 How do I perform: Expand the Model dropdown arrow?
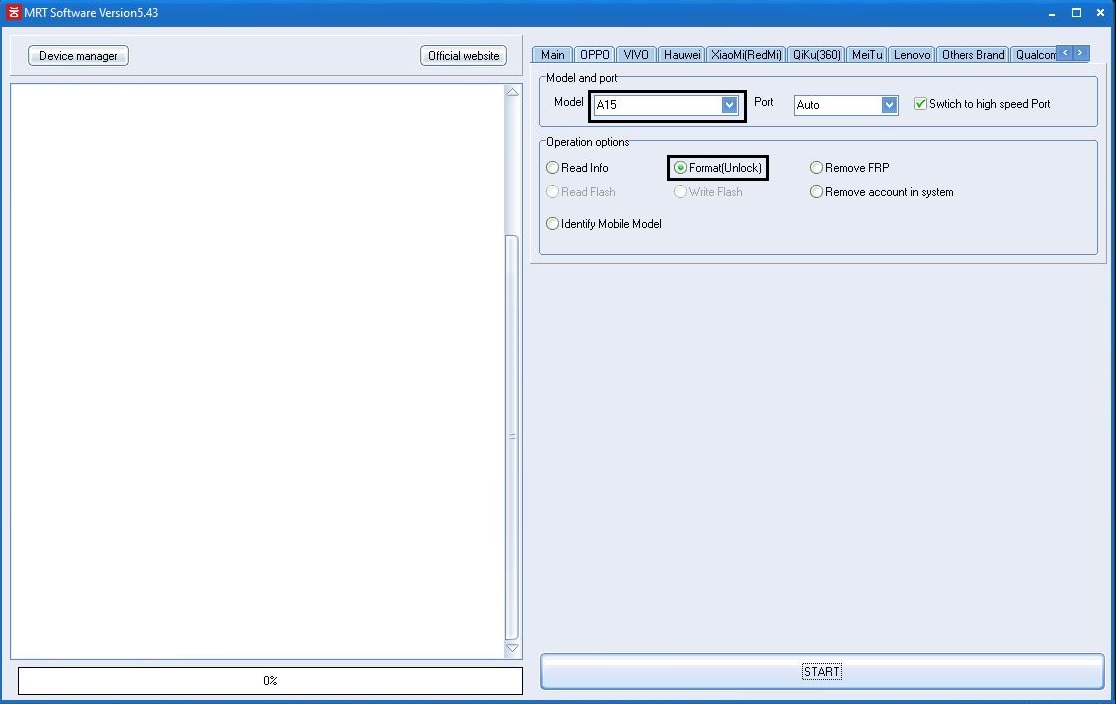729,105
